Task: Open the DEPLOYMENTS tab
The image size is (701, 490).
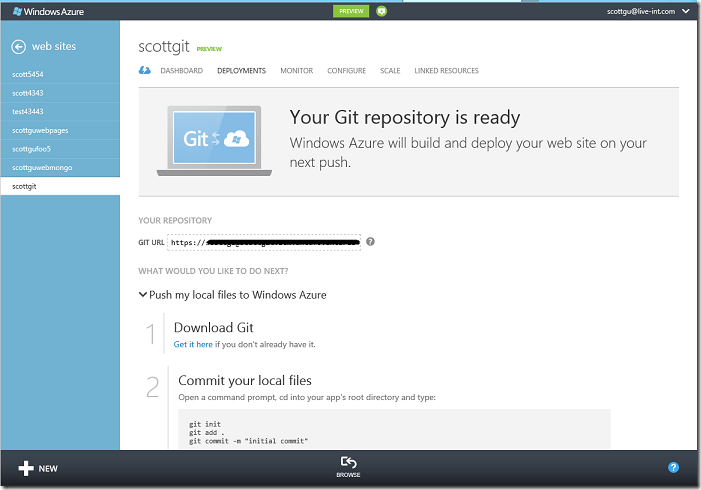Action: 241,71
